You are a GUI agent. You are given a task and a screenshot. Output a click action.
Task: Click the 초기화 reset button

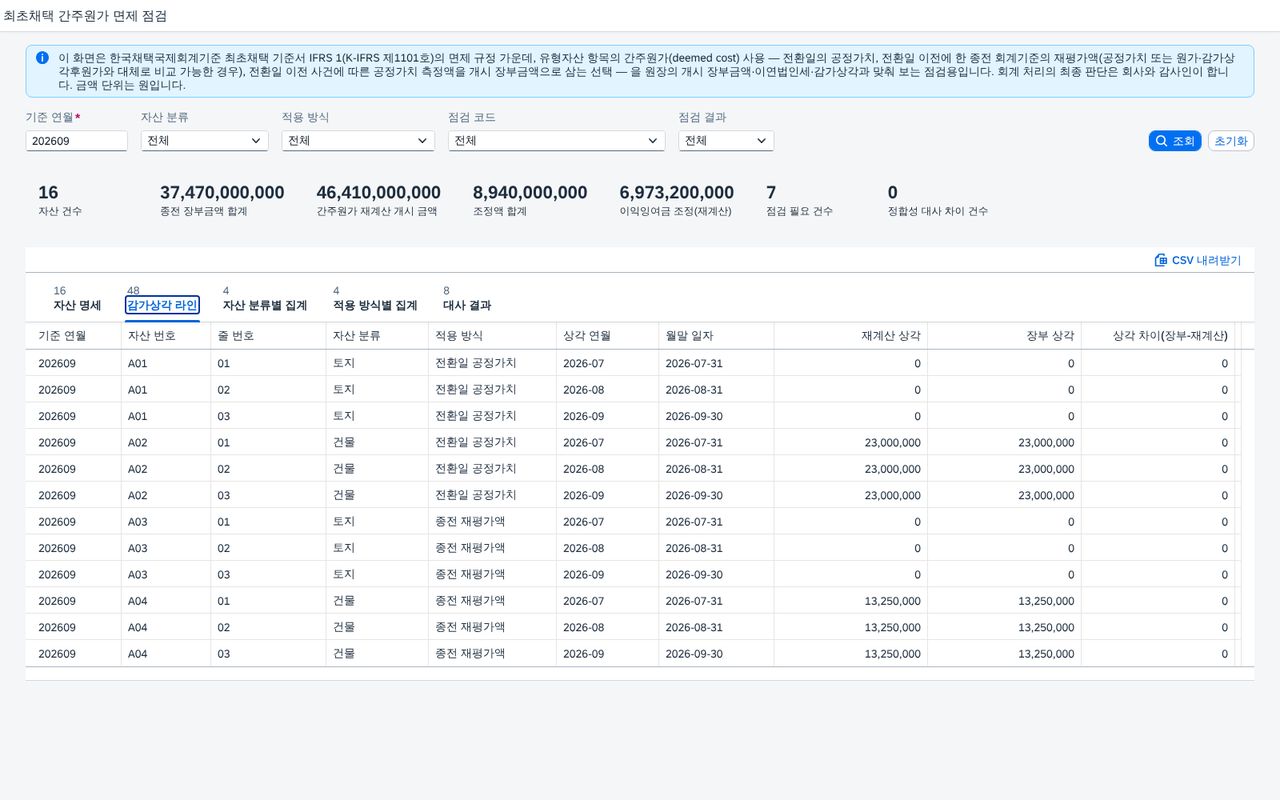(x=1231, y=141)
